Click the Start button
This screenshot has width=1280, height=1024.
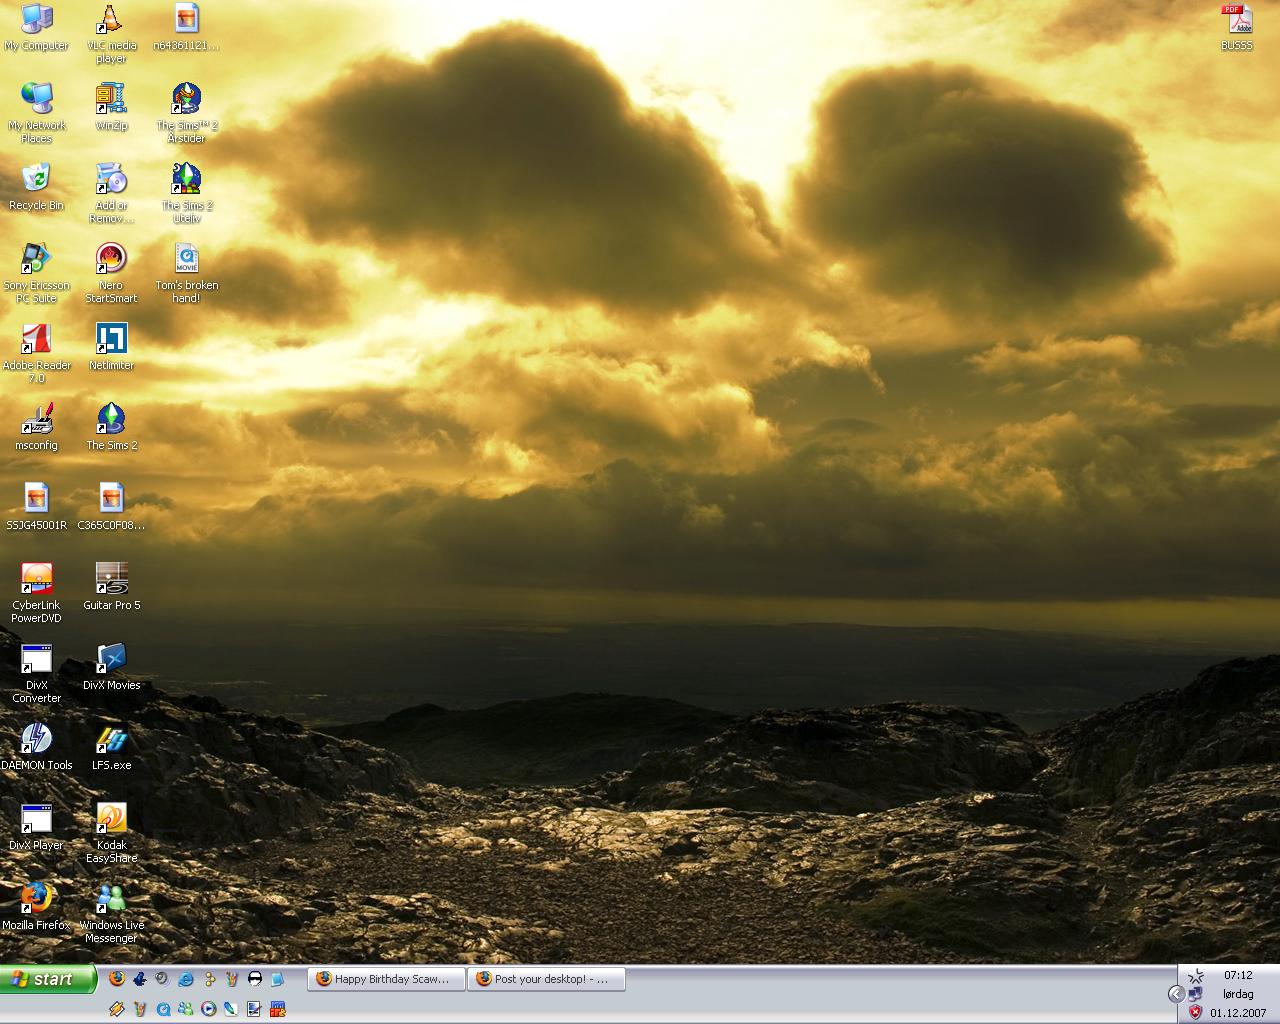[48, 979]
